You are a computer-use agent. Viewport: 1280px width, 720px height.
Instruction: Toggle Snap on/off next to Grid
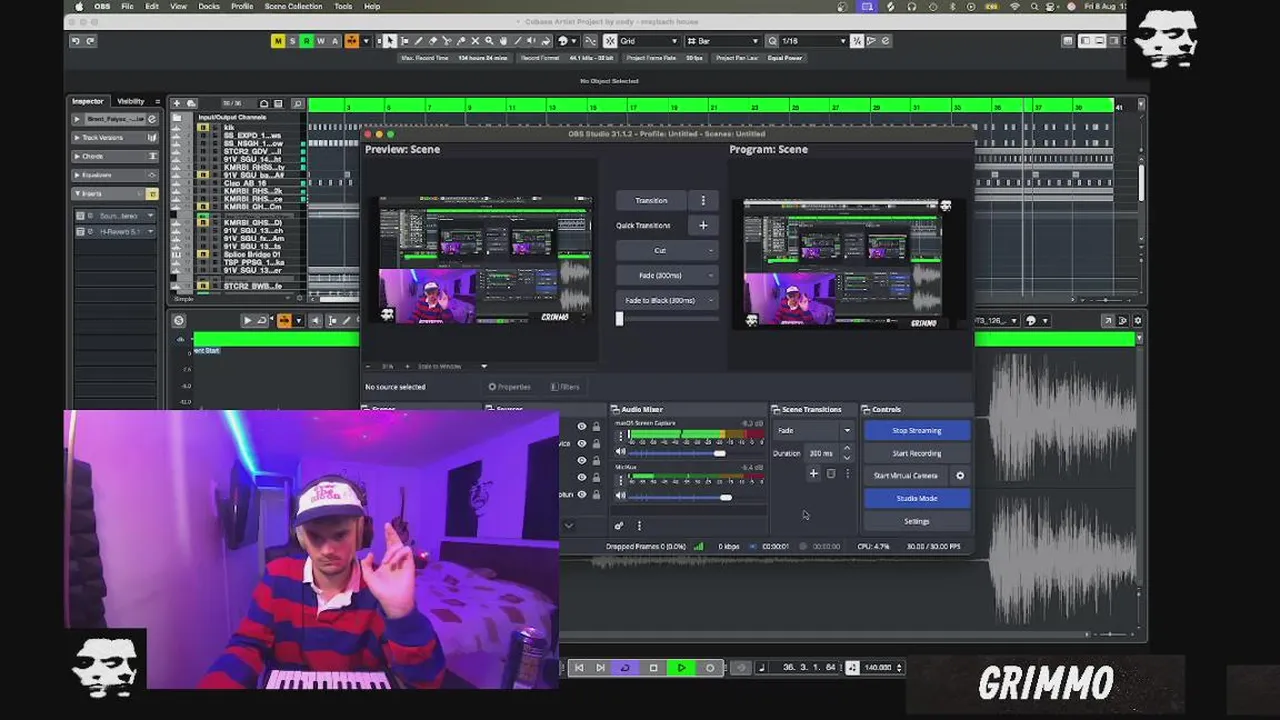pyautogui.click(x=609, y=41)
